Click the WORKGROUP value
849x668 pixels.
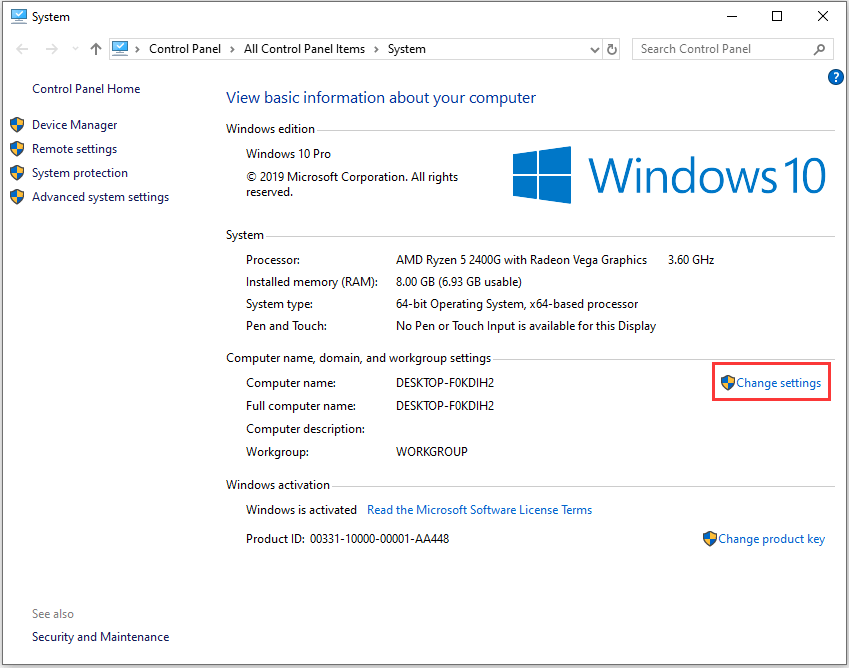tap(432, 451)
